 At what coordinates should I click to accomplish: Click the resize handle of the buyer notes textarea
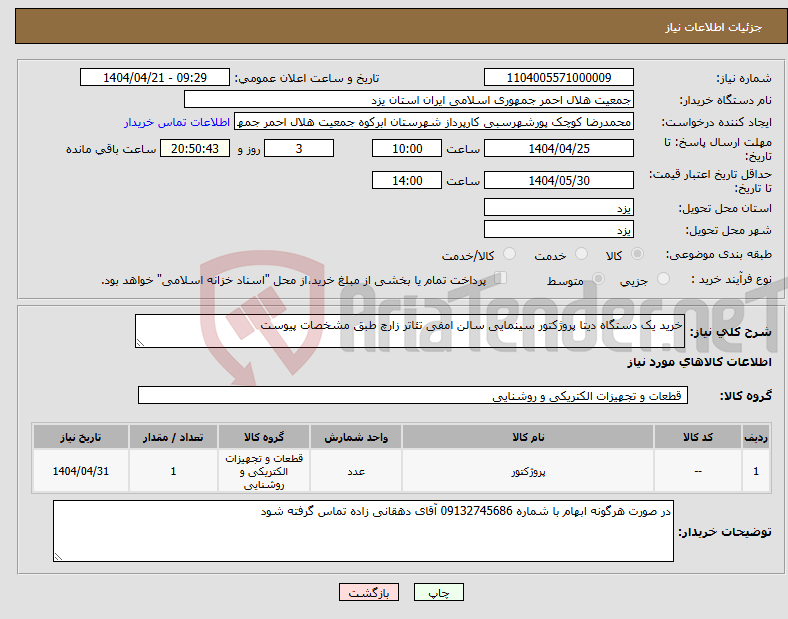pos(58,557)
